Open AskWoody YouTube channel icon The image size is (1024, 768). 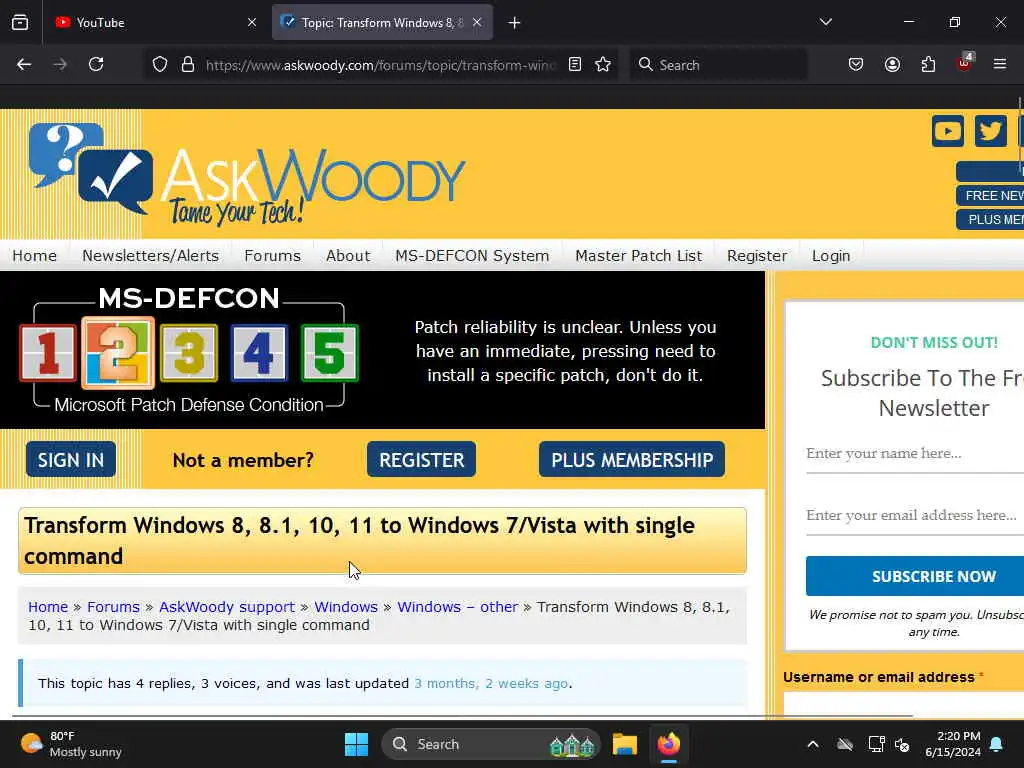tap(948, 131)
